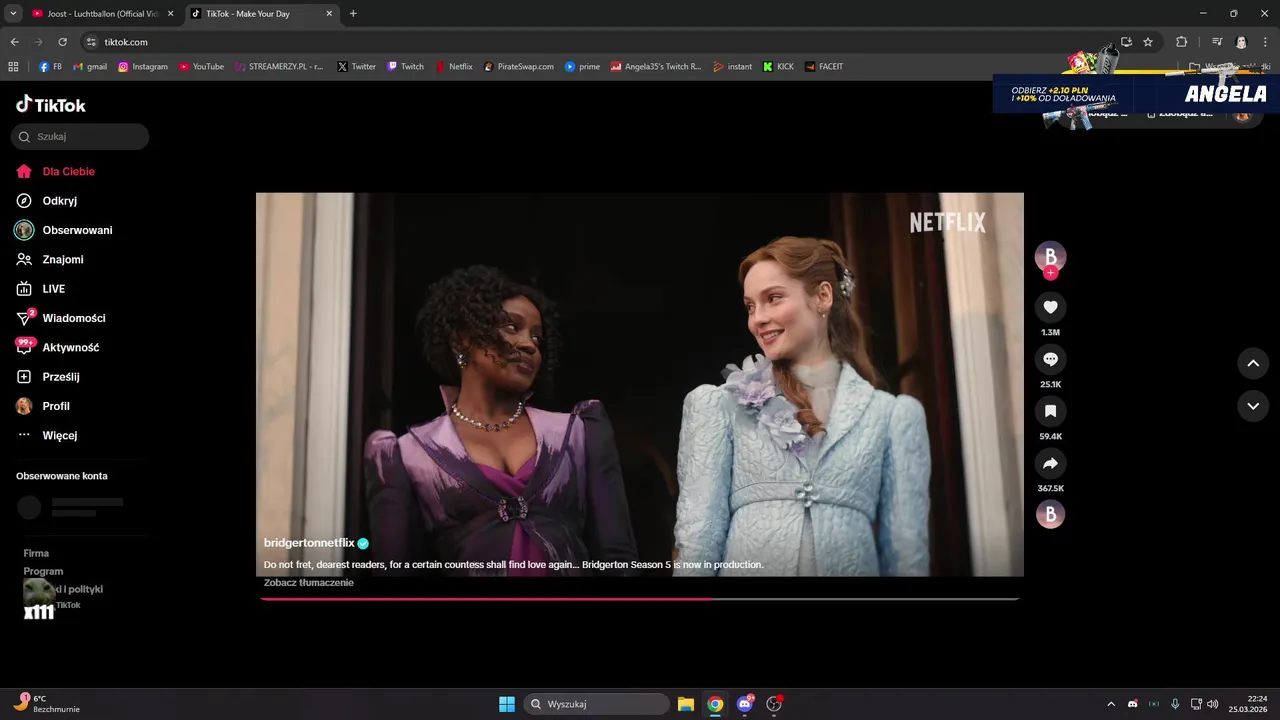
Task: Open the Chrome three-dot menu
Action: click(x=1265, y=42)
